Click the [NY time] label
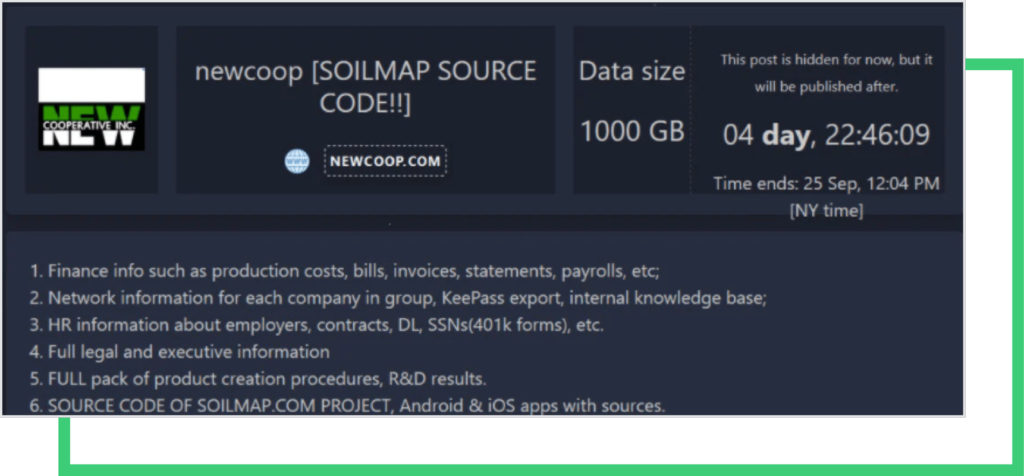This screenshot has width=1024, height=476. [x=826, y=210]
